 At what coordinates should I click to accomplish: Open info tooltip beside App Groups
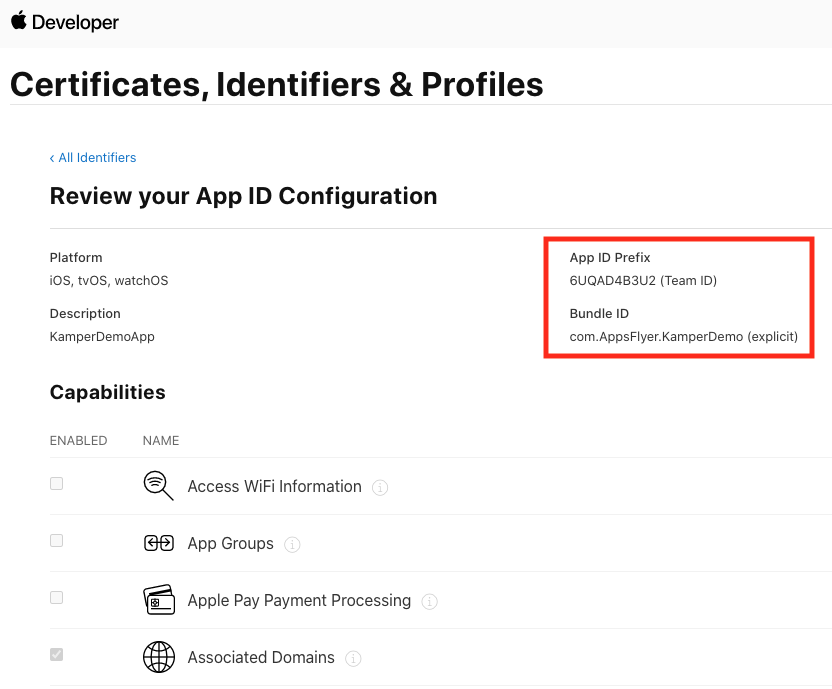pos(292,545)
